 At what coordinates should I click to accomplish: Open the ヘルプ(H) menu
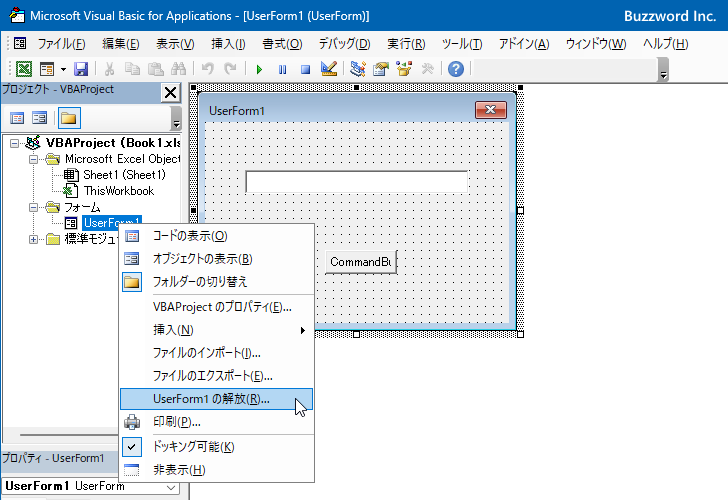coord(665,44)
